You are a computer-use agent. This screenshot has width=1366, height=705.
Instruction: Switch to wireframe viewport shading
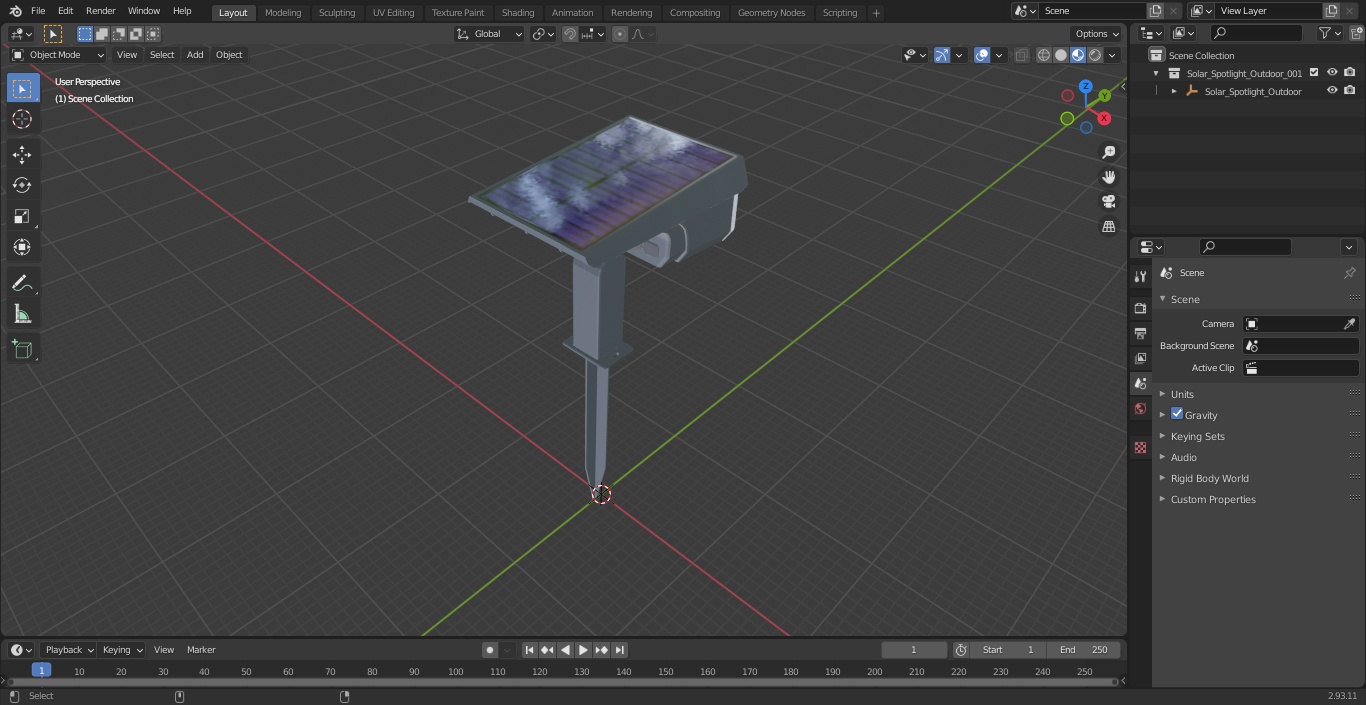(x=1043, y=55)
